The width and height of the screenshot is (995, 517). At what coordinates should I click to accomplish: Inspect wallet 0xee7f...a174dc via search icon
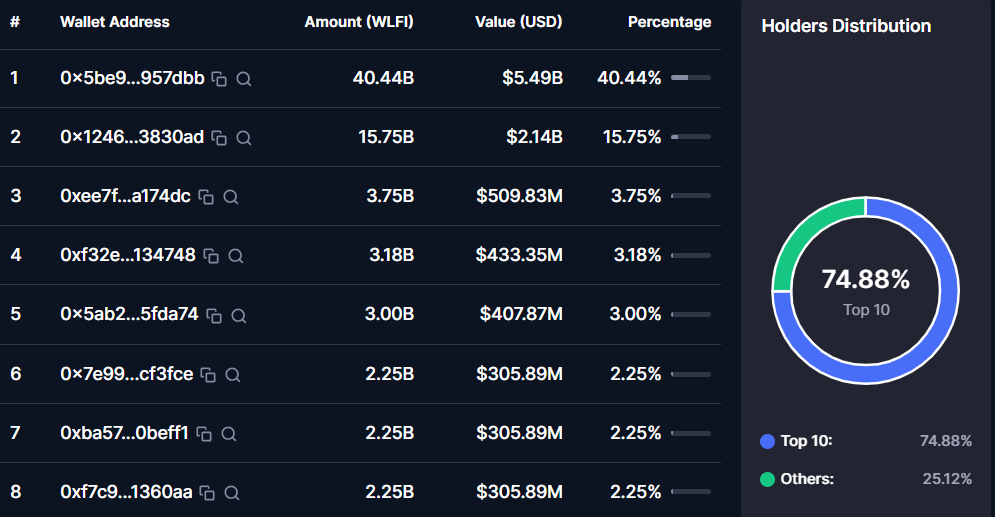pos(230,197)
